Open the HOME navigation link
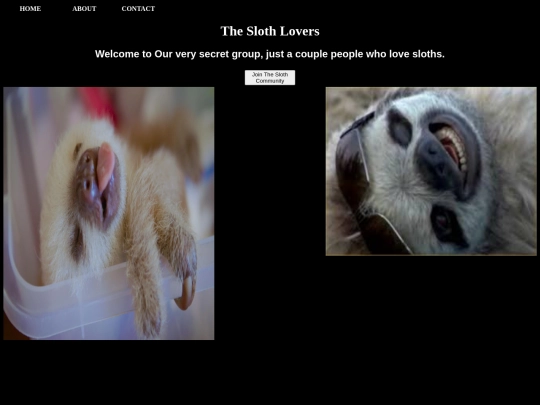Viewport: 540px width, 405px height. (30, 9)
